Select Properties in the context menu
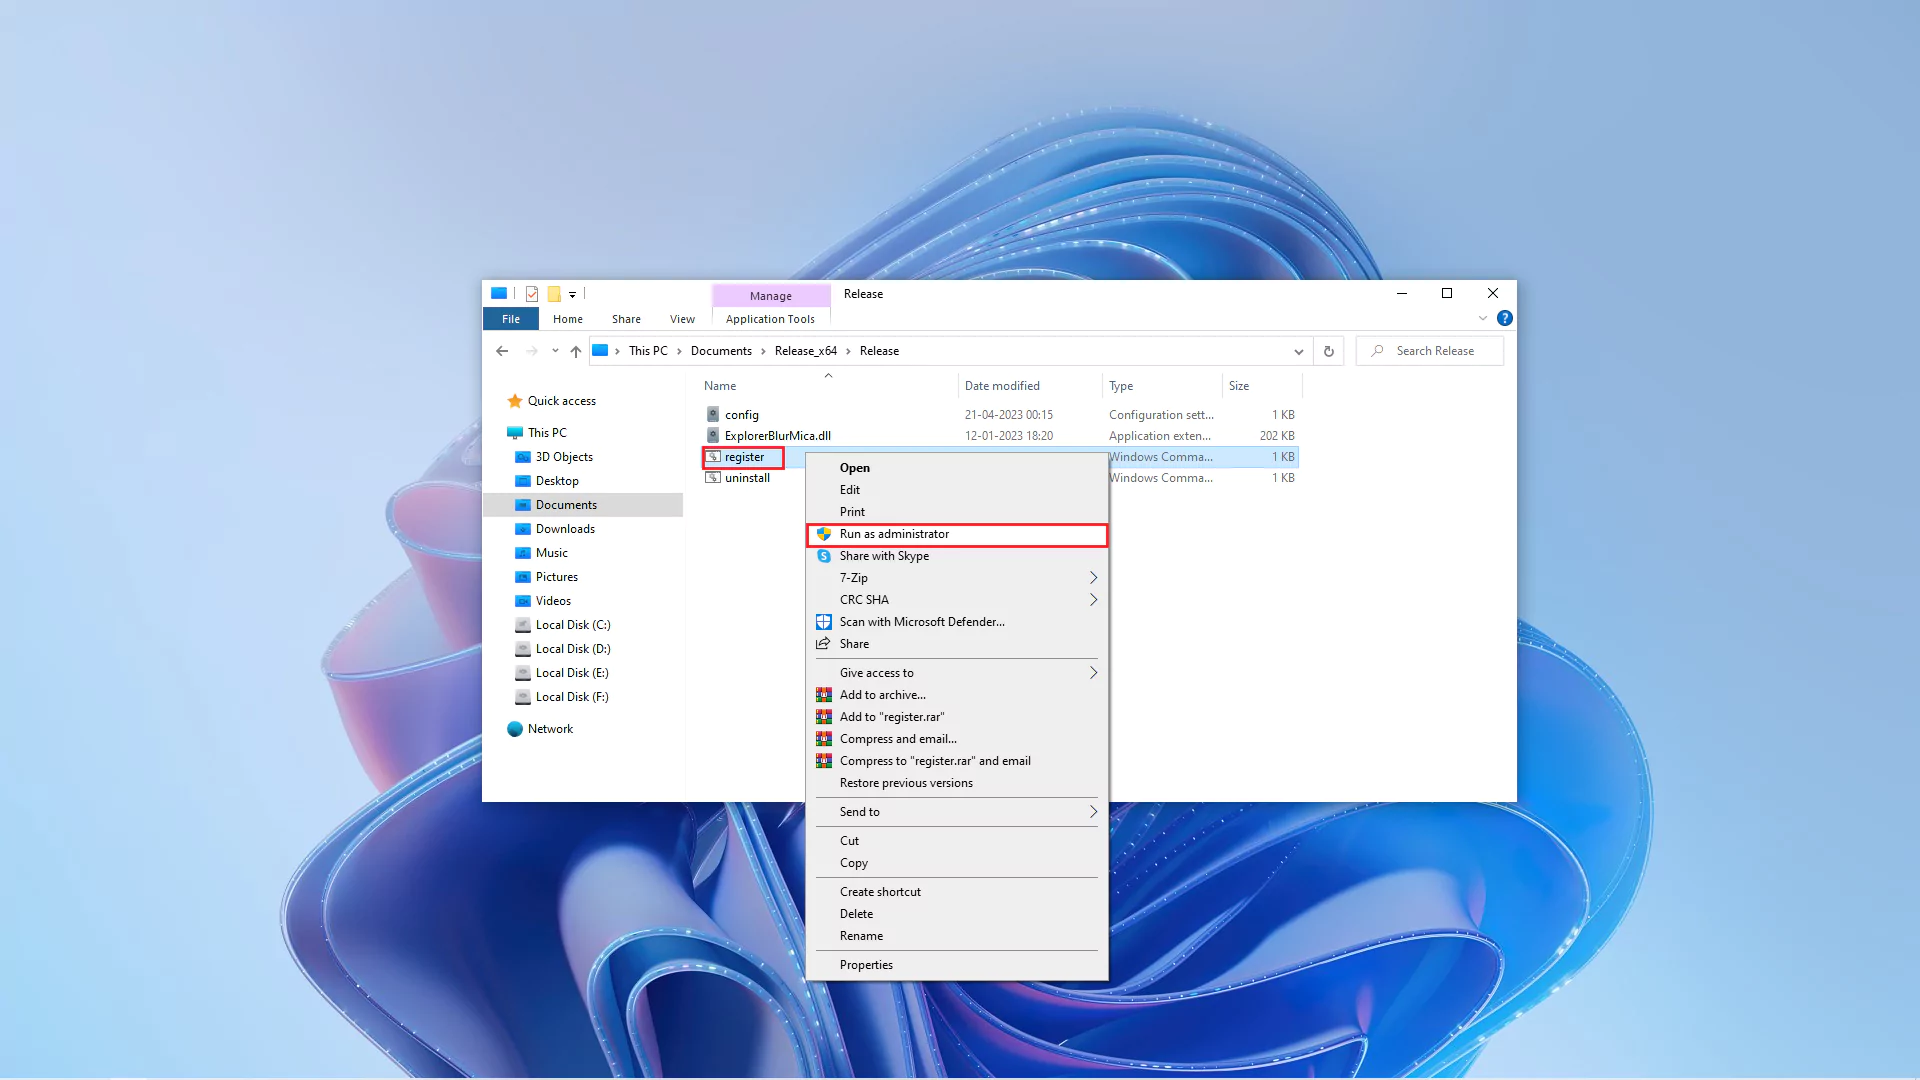 [x=866, y=965]
